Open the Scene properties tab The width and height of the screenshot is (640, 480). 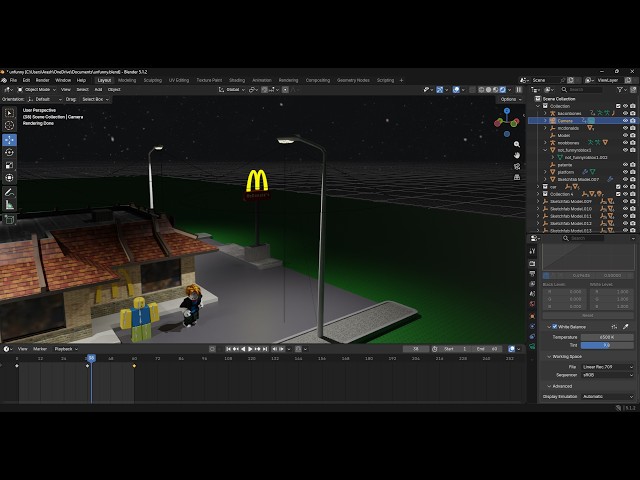coord(532,294)
